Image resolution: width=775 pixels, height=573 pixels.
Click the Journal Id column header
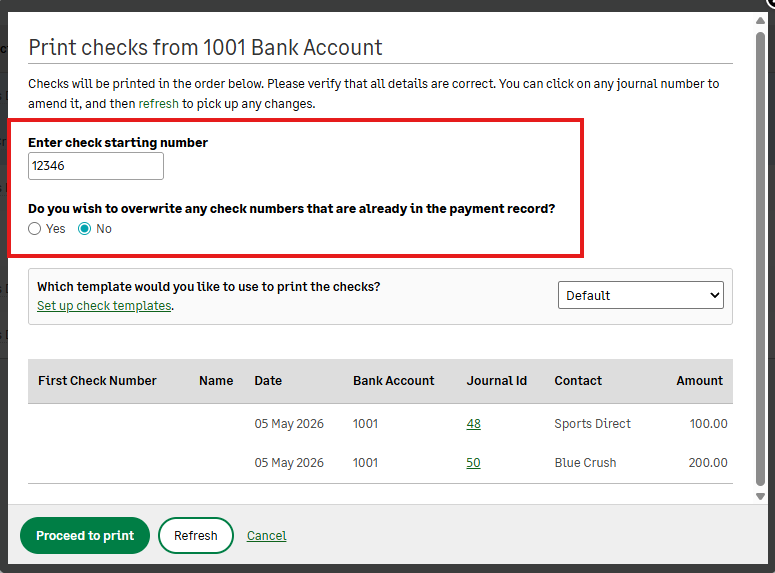(x=497, y=381)
